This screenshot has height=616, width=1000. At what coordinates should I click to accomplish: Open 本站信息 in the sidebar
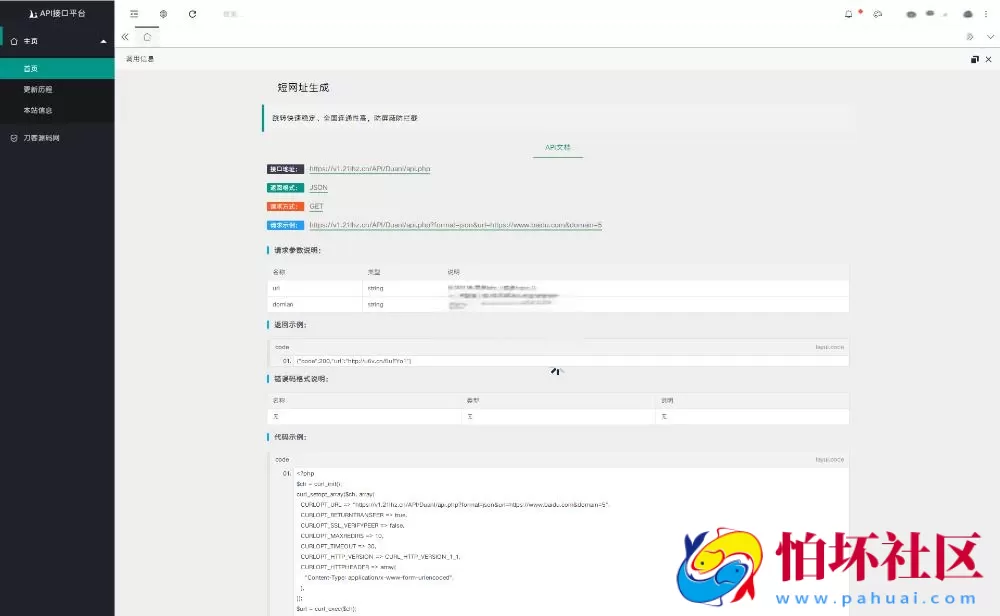[x=38, y=110]
